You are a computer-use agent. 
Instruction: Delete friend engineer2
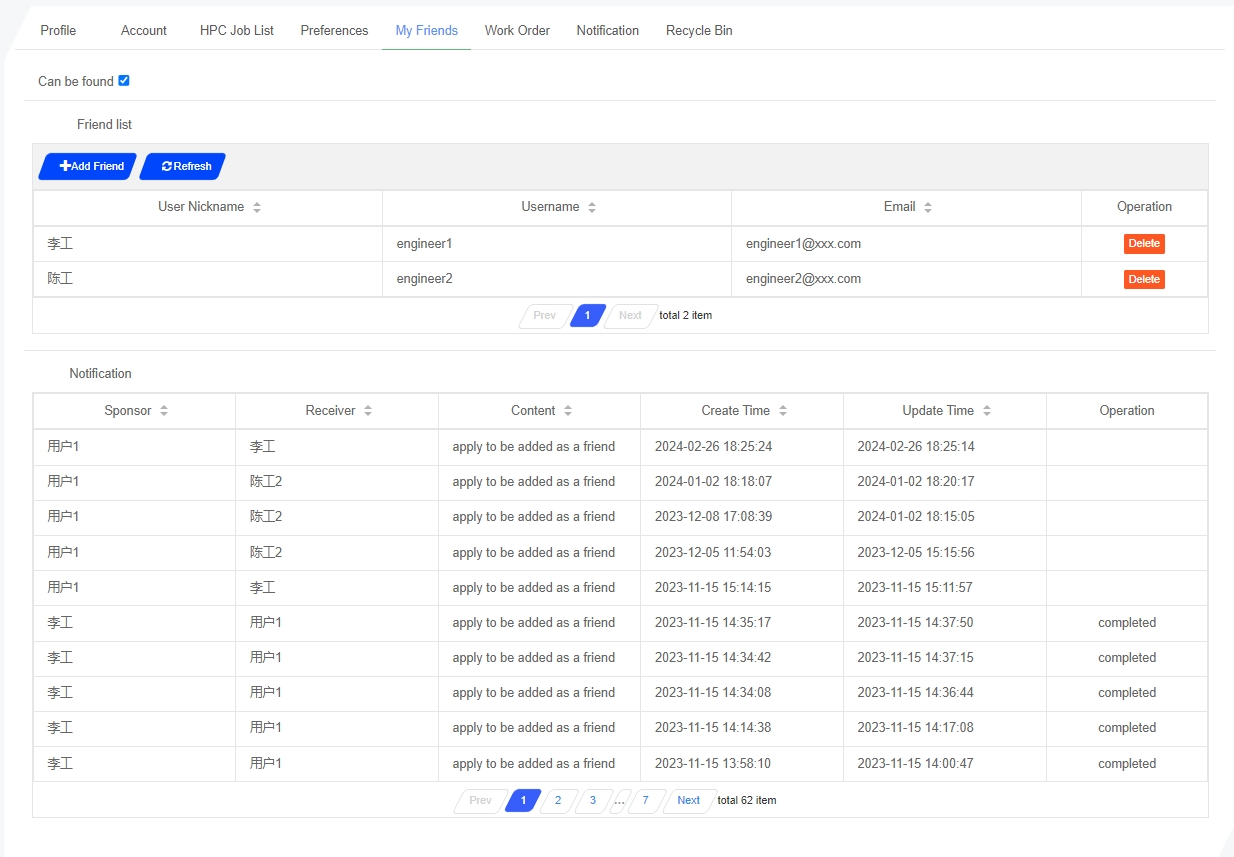(x=1144, y=279)
